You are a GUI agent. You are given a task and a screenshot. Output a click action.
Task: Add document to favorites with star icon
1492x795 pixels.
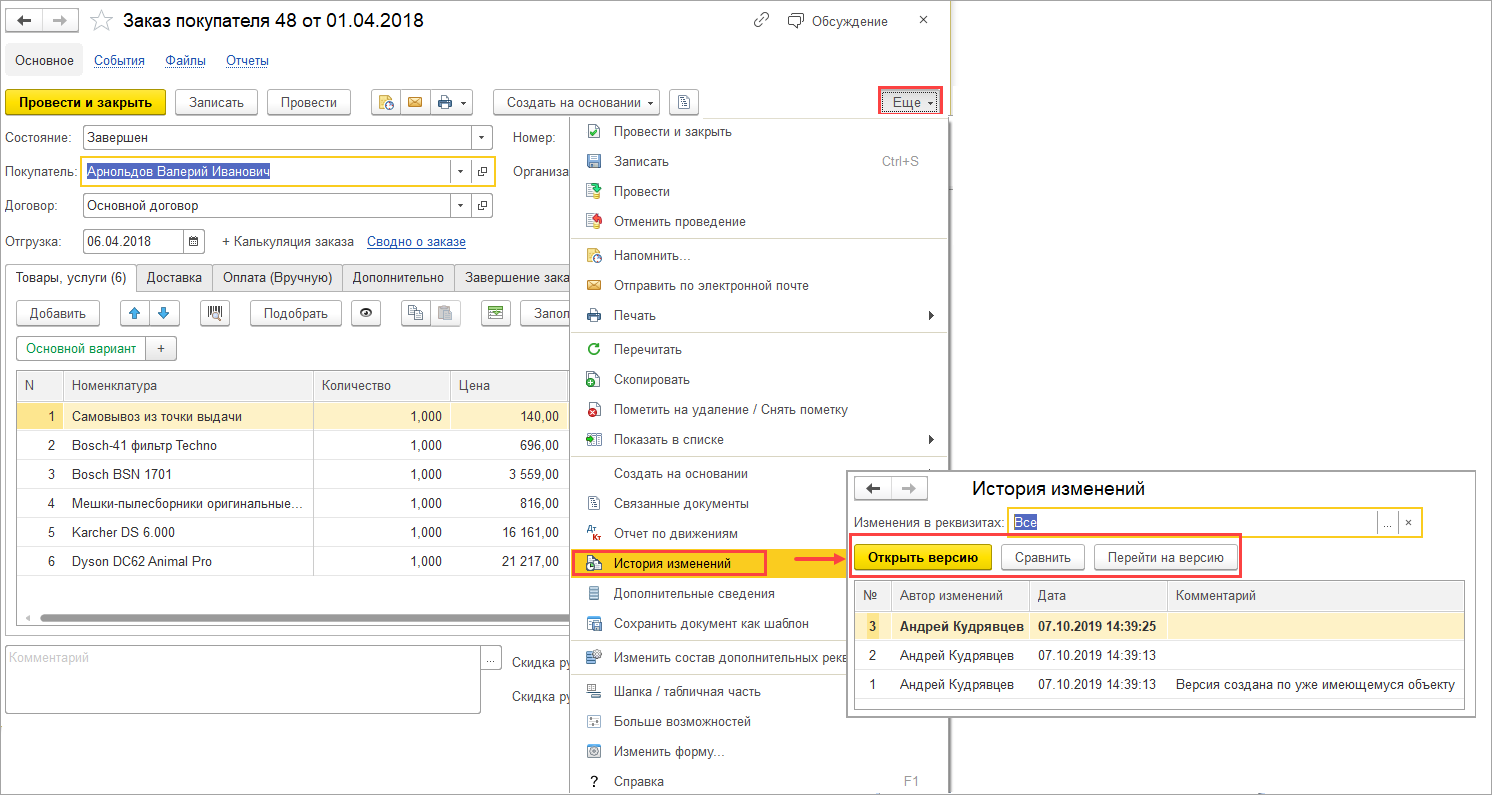click(101, 20)
